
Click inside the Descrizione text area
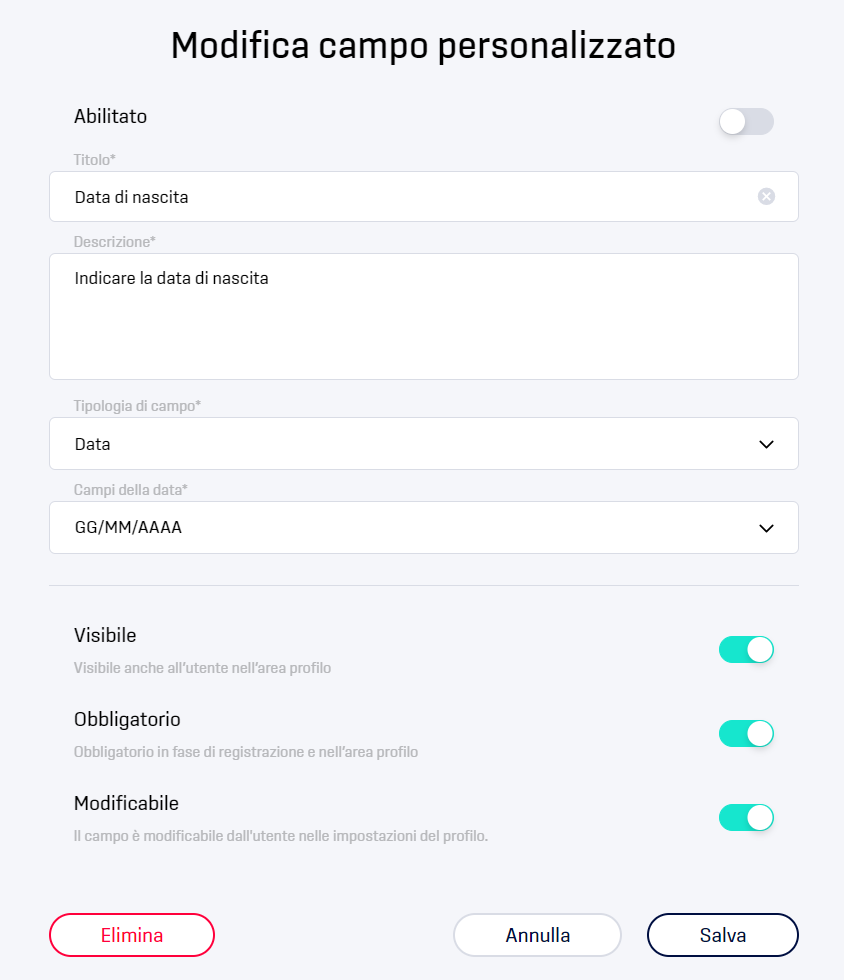click(424, 316)
